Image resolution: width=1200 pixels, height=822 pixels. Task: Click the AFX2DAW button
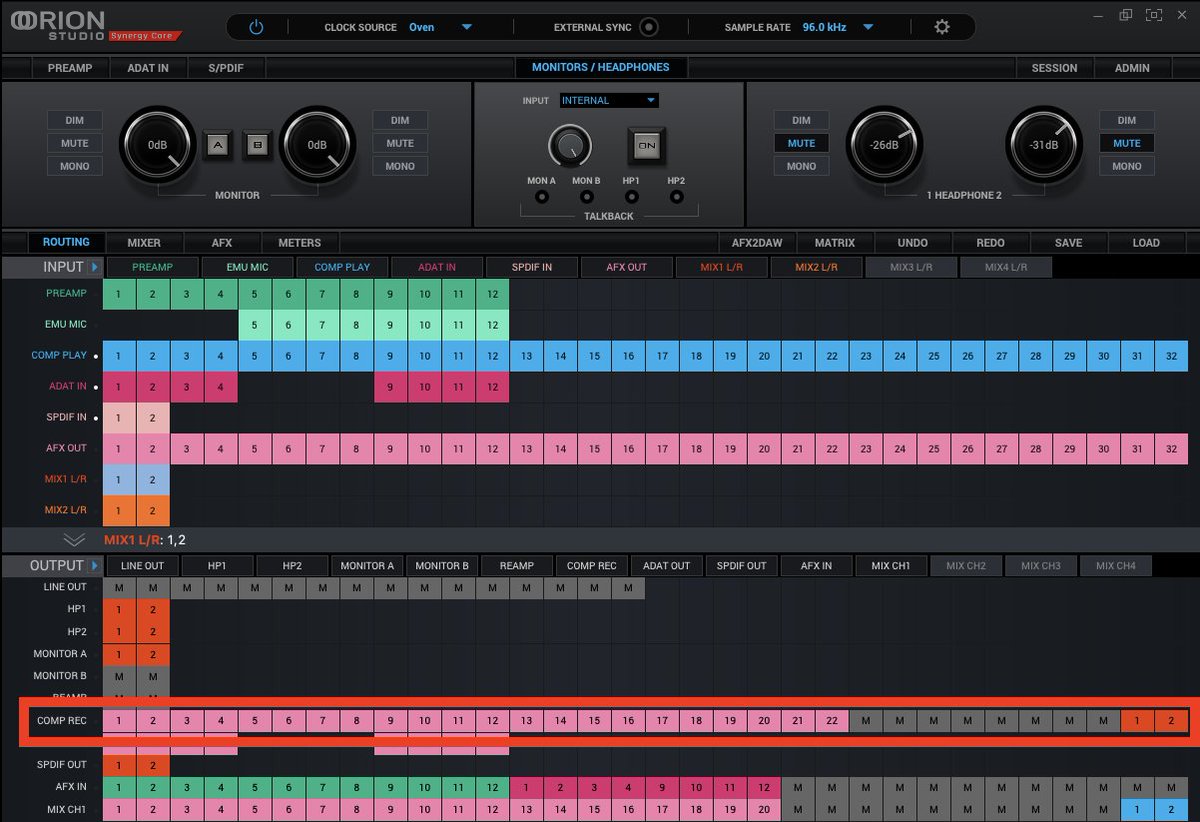[757, 242]
